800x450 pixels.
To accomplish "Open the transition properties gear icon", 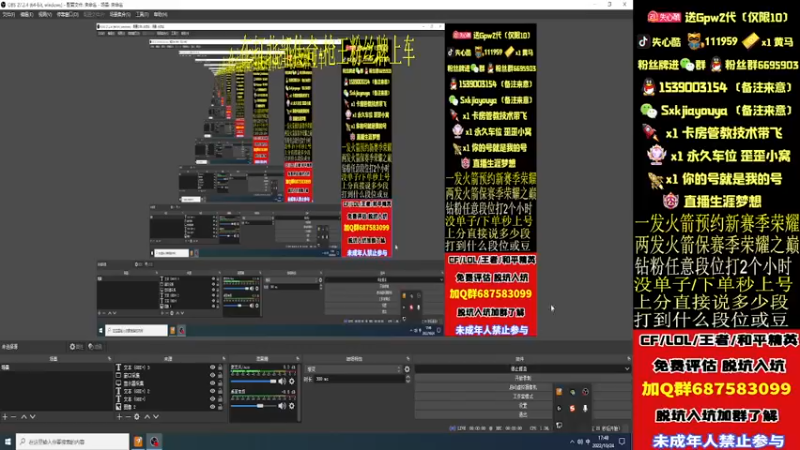I will click(407, 369).
